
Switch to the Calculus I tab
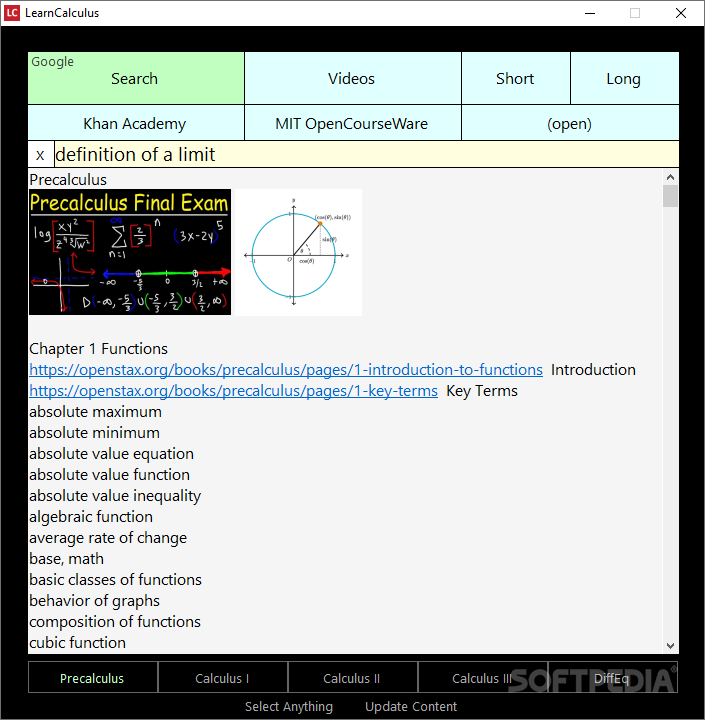click(223, 678)
